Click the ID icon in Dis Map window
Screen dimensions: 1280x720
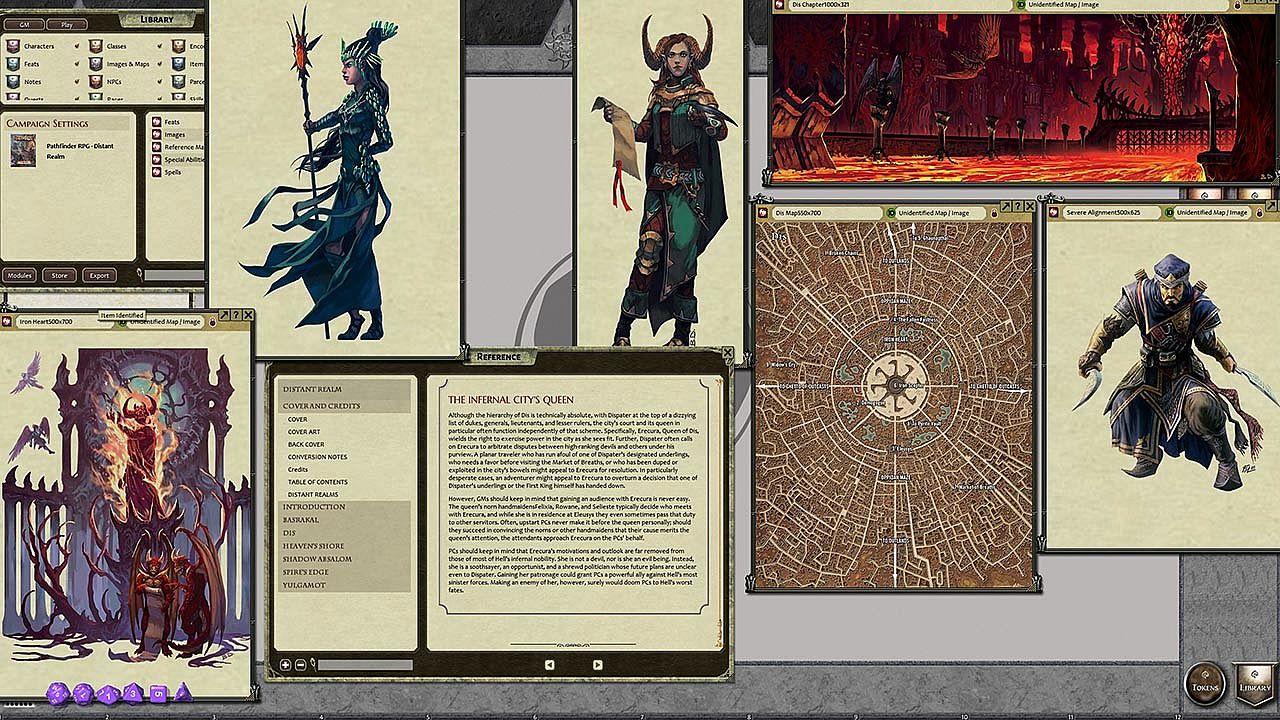pos(890,213)
